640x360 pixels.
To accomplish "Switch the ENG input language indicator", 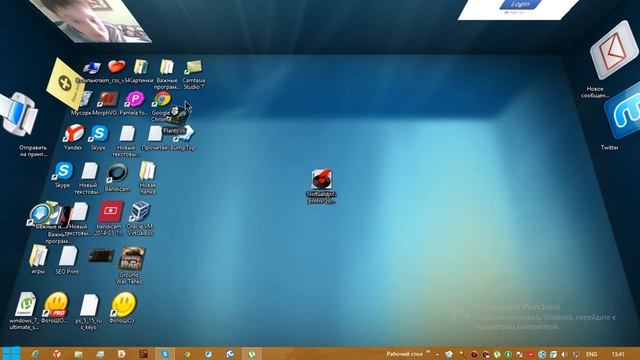I will 591,354.
